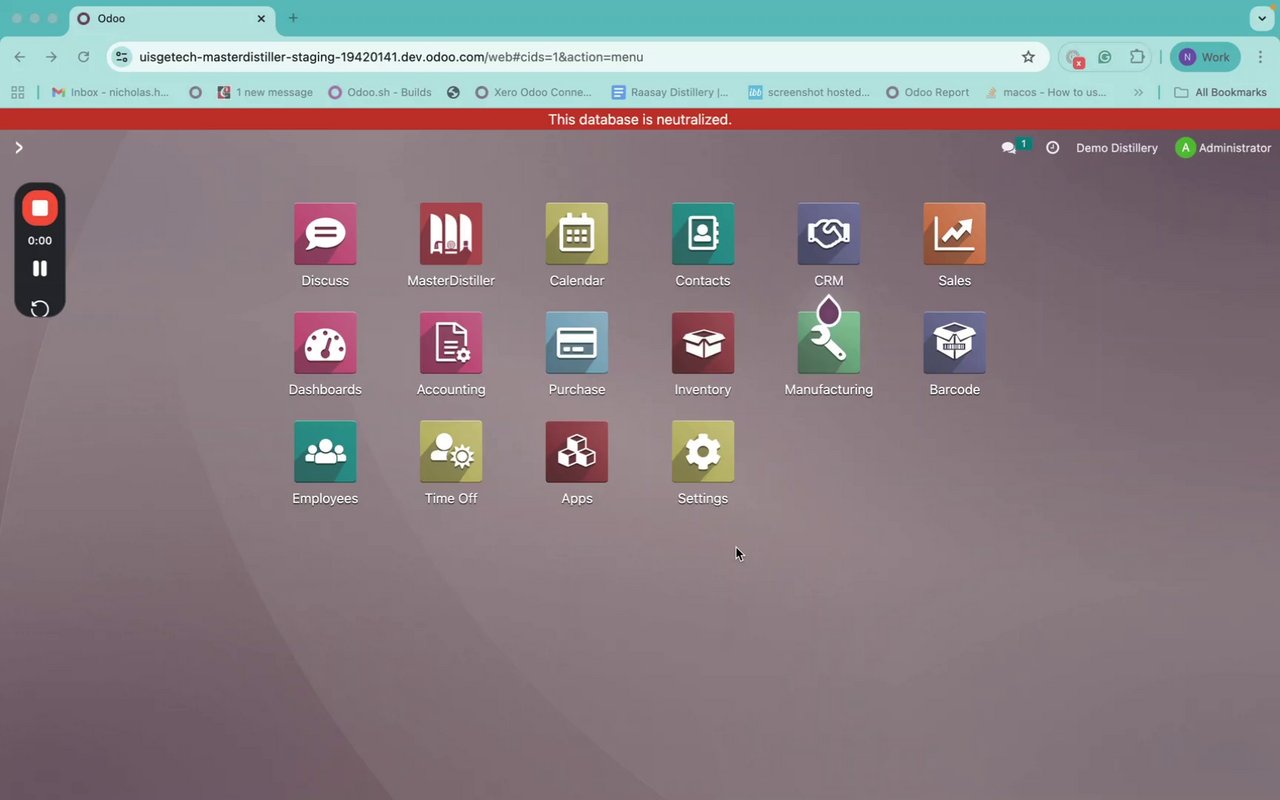Viewport: 1280px width, 800px height.
Task: Click the green circular extension icon
Action: (x=1105, y=57)
